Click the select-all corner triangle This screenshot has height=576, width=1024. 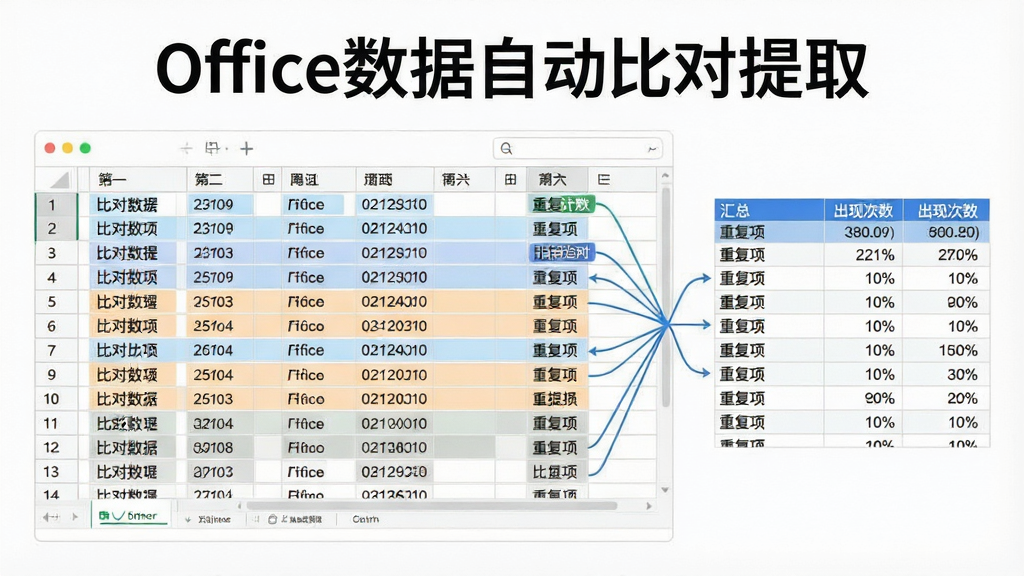point(59,180)
